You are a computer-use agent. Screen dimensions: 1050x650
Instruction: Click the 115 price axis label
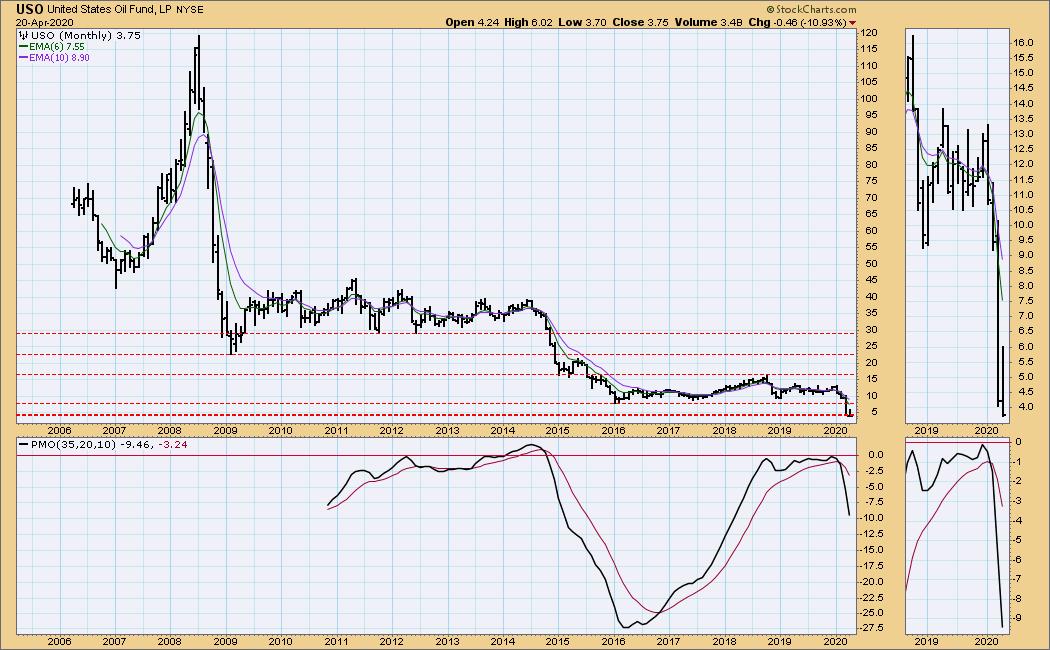click(x=869, y=50)
